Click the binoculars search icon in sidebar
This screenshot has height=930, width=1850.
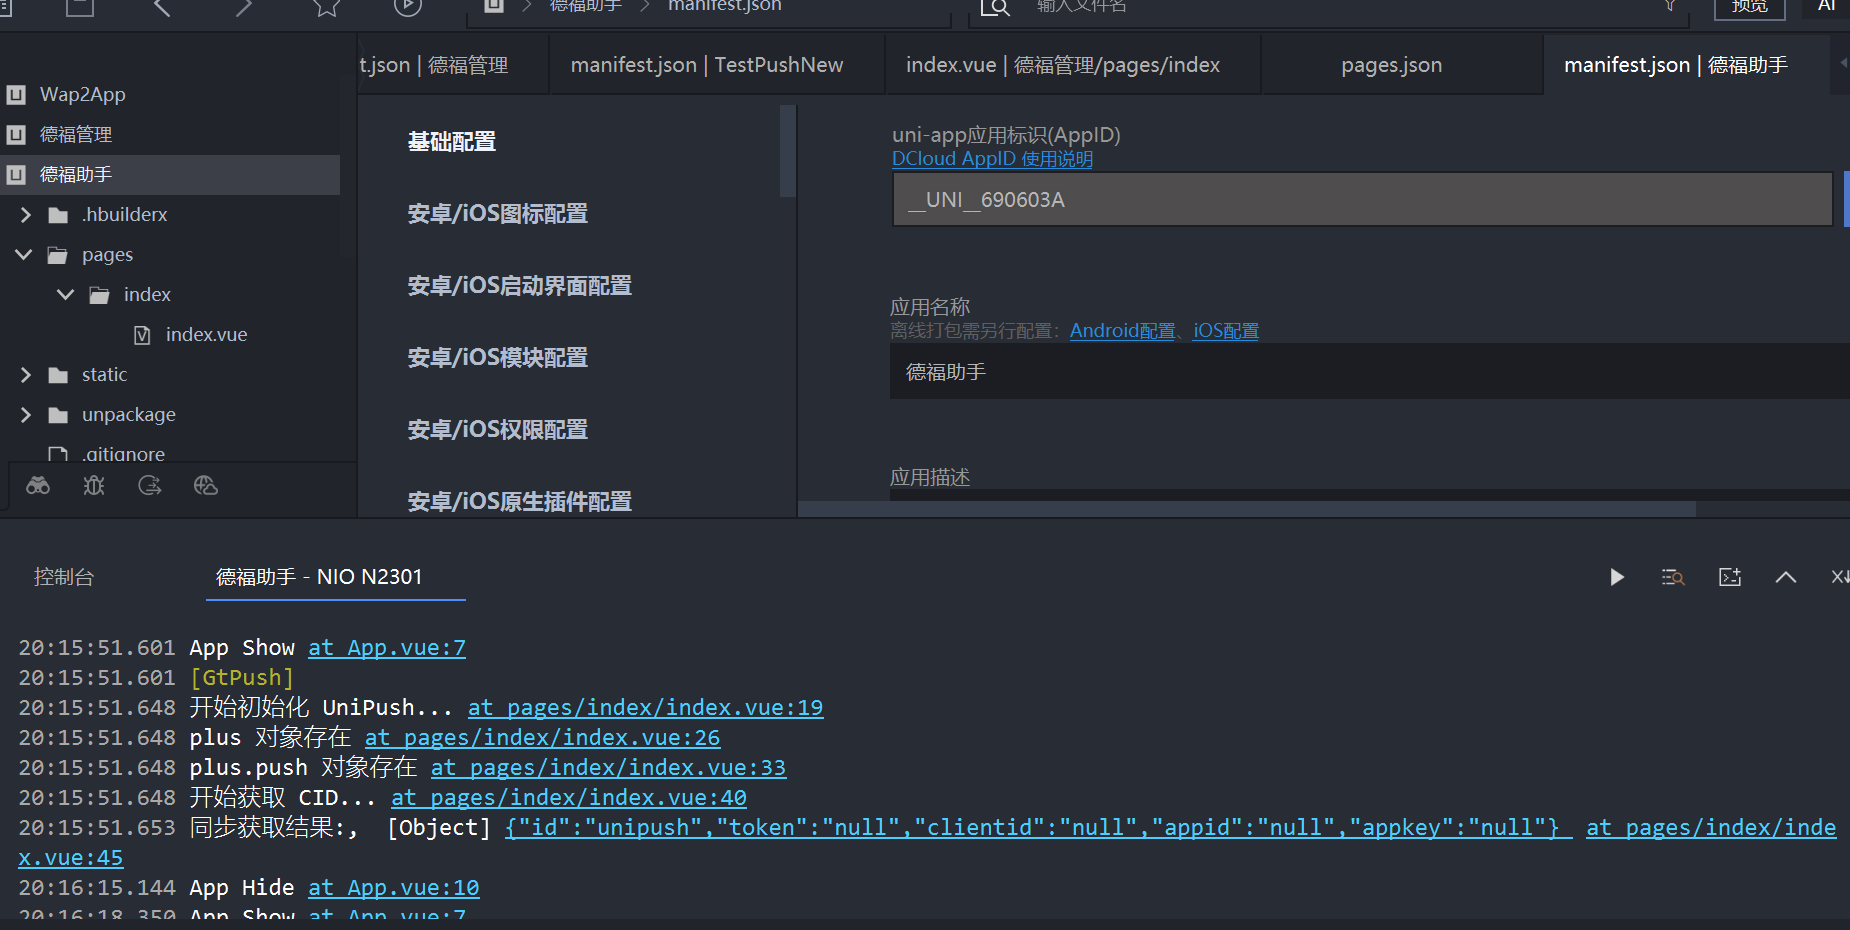pos(38,486)
